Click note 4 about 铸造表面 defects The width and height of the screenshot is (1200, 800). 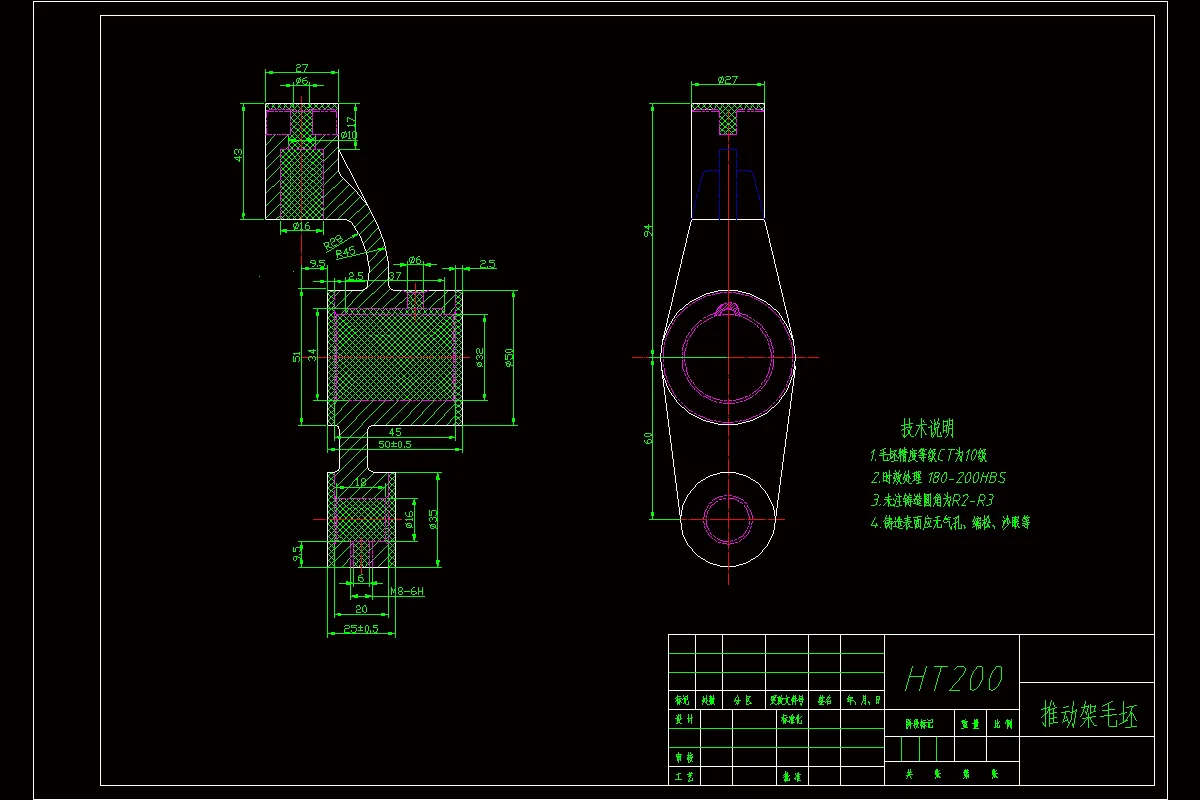[950, 522]
